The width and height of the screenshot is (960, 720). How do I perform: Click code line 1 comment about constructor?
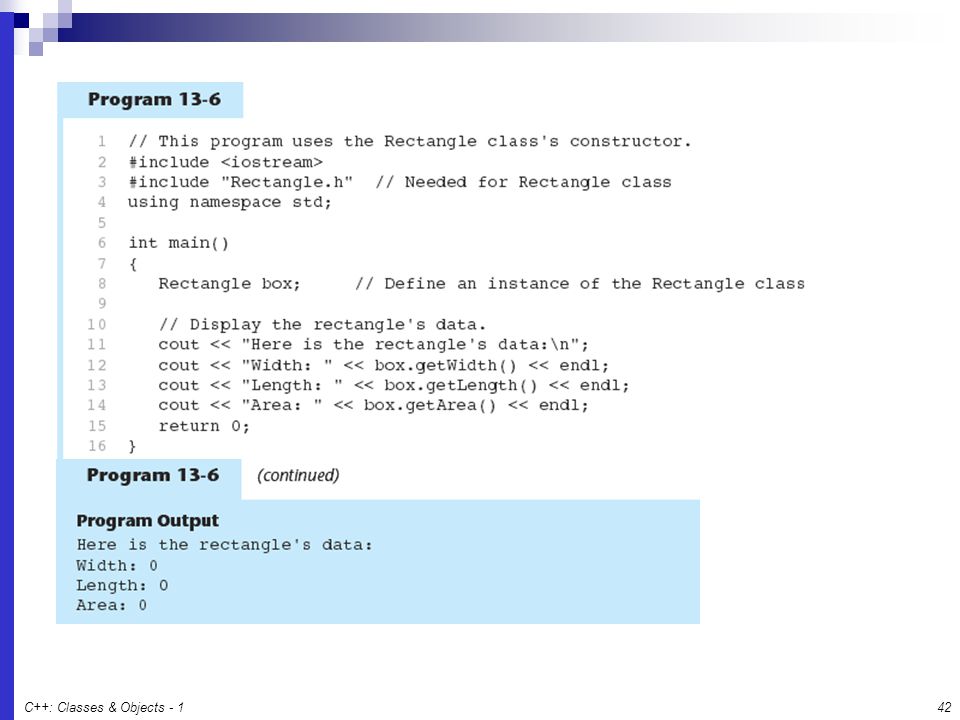click(x=410, y=141)
